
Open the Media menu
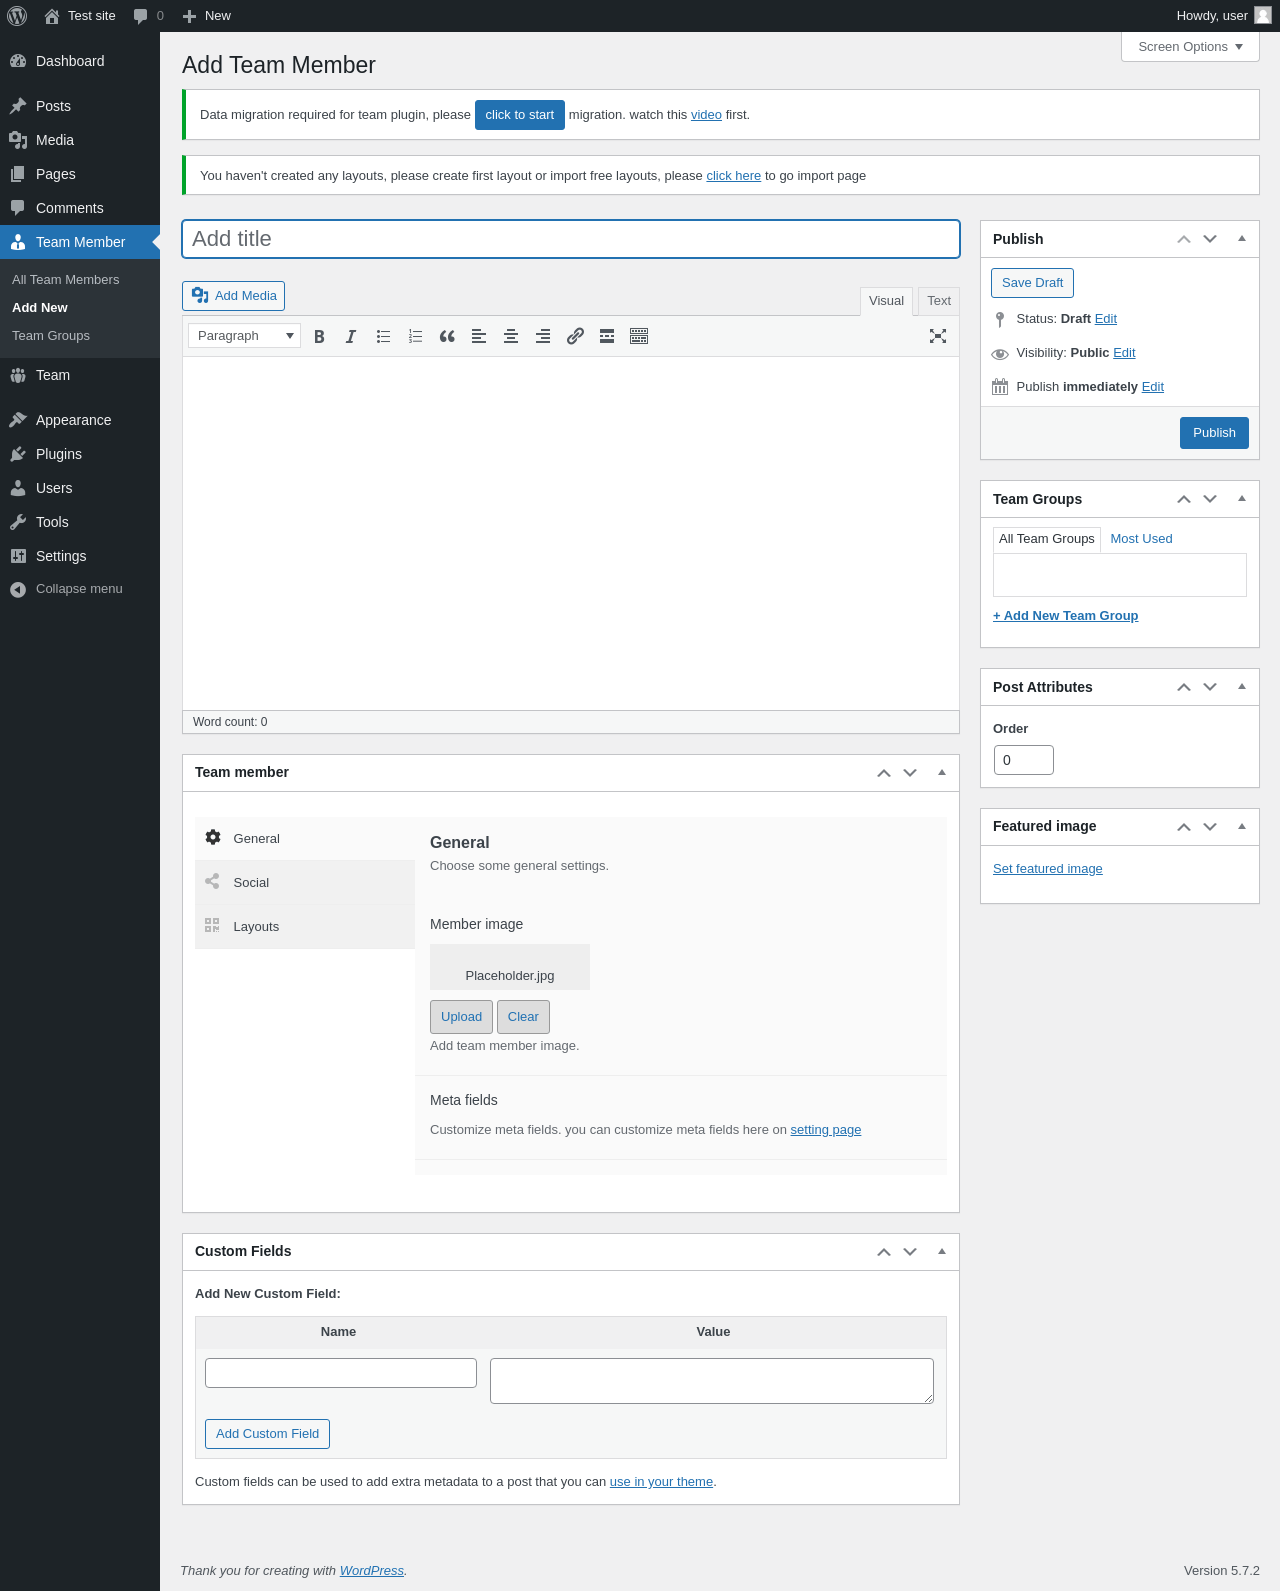[x=80, y=140]
